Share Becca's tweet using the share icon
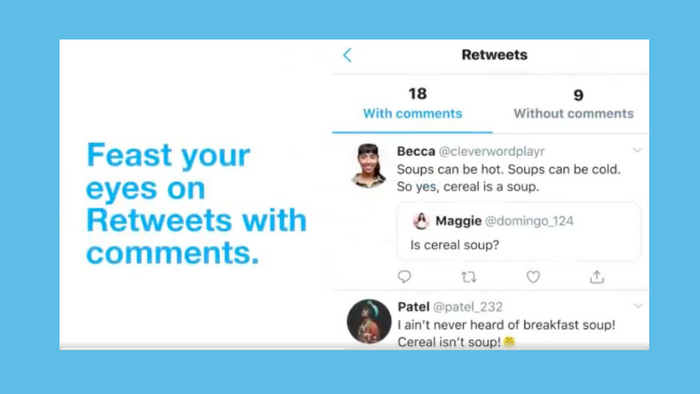Screen dimensions: 700x394 pyautogui.click(x=597, y=277)
